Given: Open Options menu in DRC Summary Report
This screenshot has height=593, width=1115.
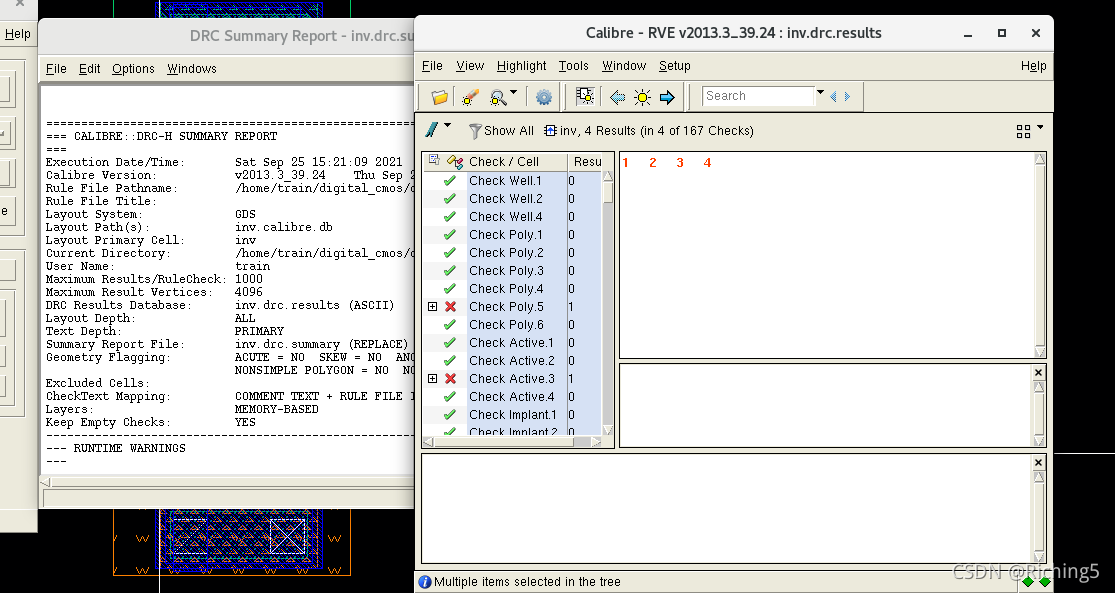Looking at the screenshot, I should click(x=133, y=69).
